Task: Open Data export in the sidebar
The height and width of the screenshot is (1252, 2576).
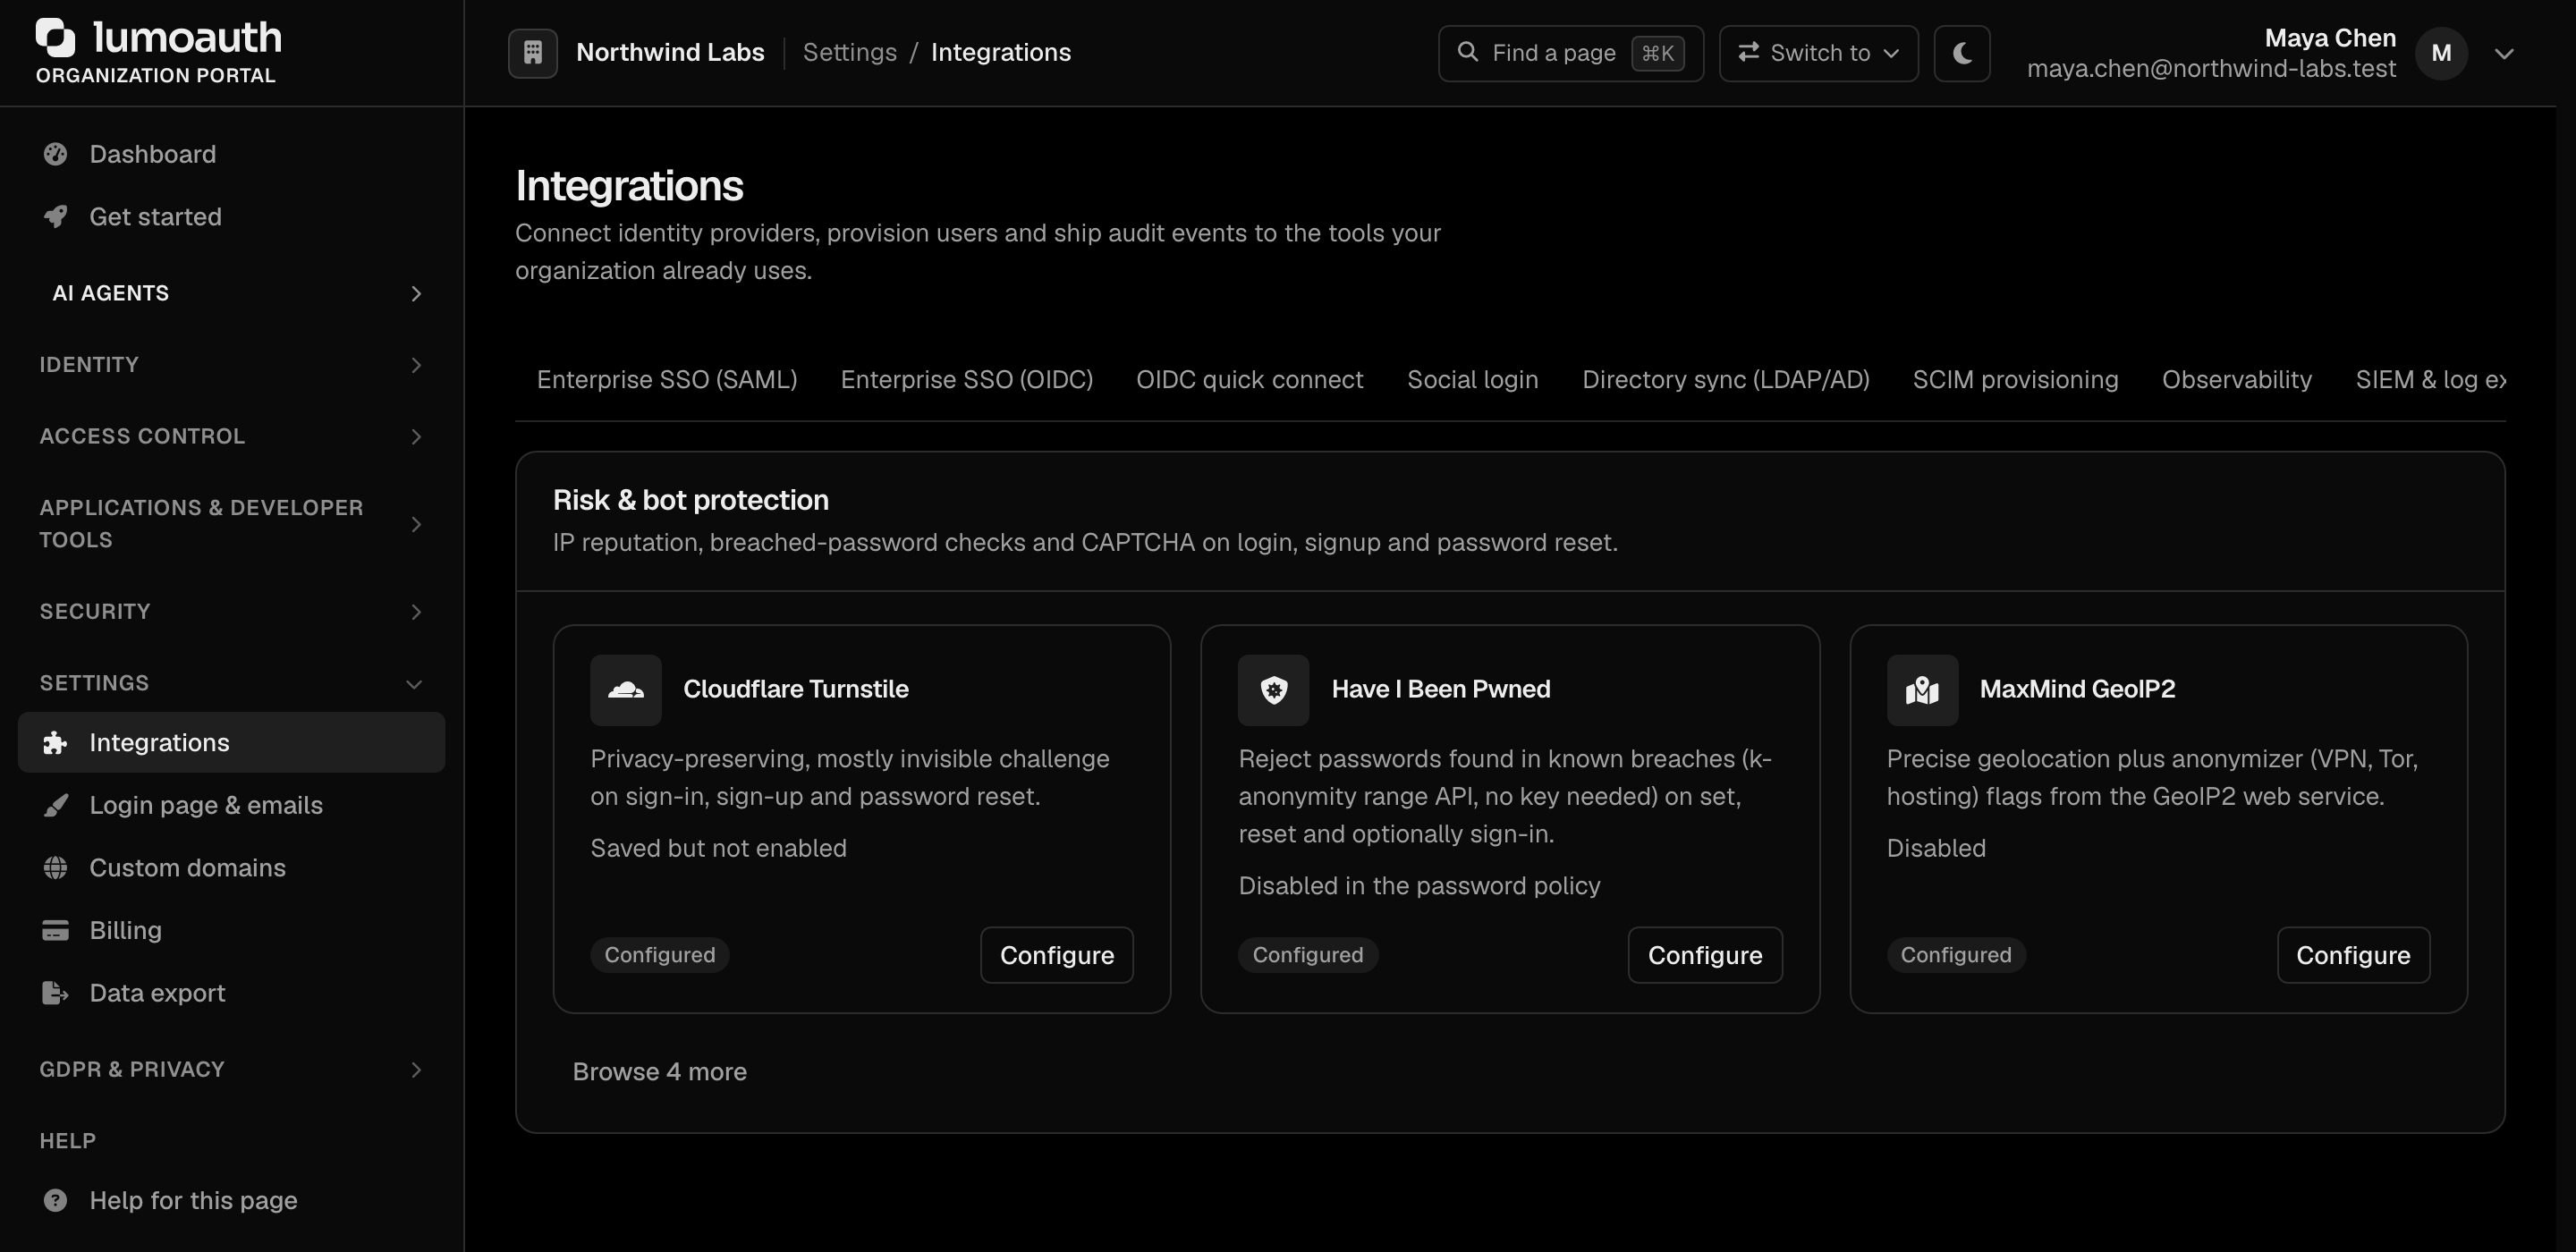Action: click(x=232, y=993)
